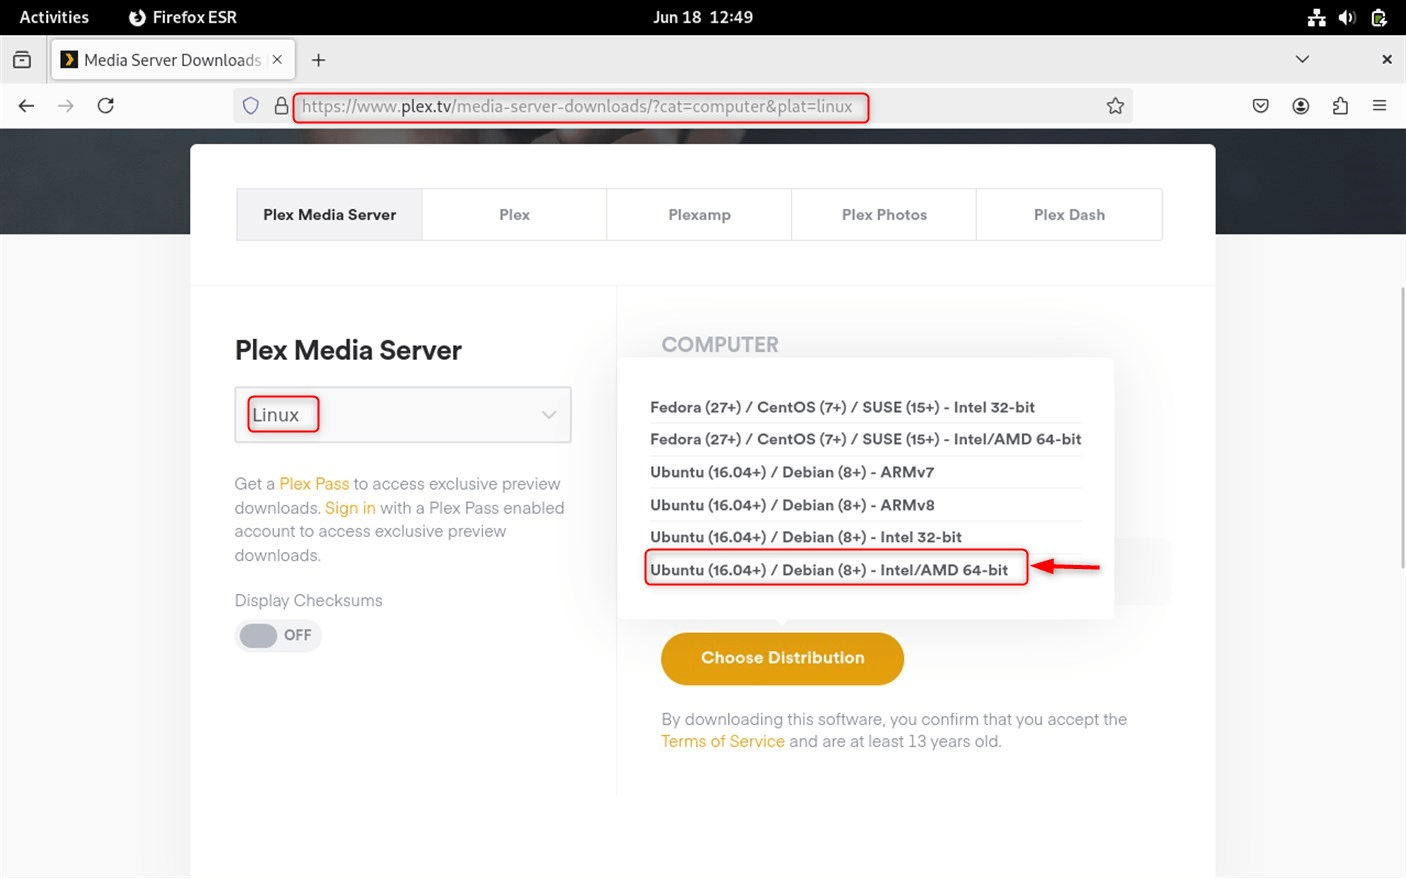Open the clock and calendar panel
1406x878 pixels.
[703, 17]
